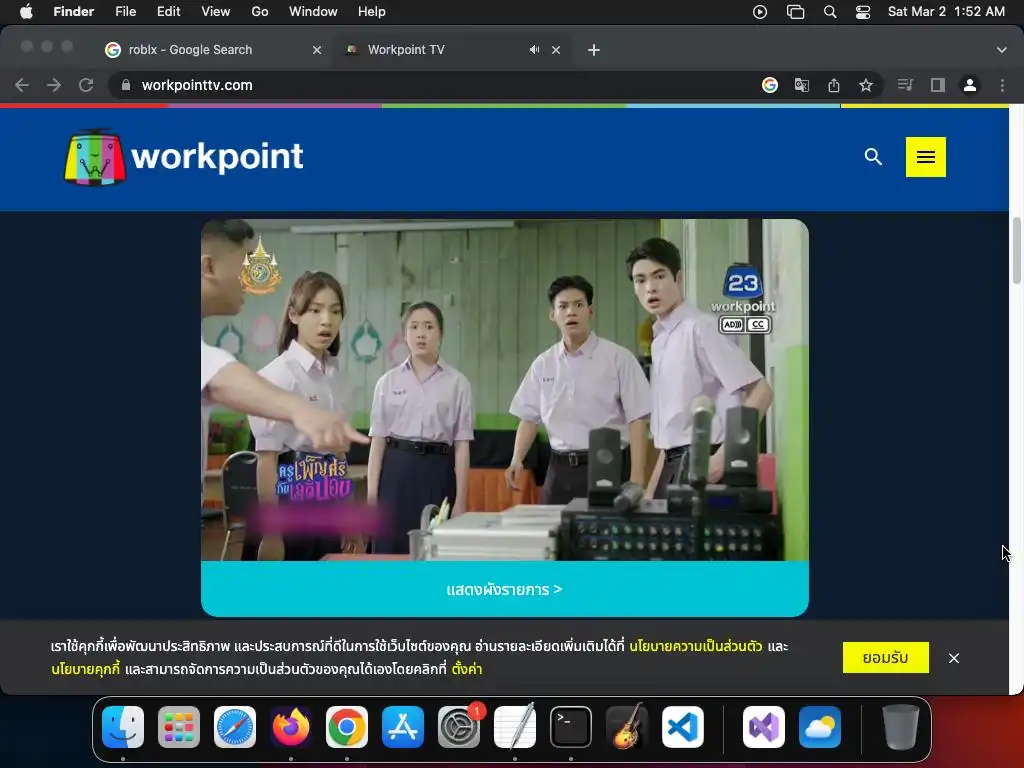
Task: Launch Safari from the Dock
Action: 235,727
